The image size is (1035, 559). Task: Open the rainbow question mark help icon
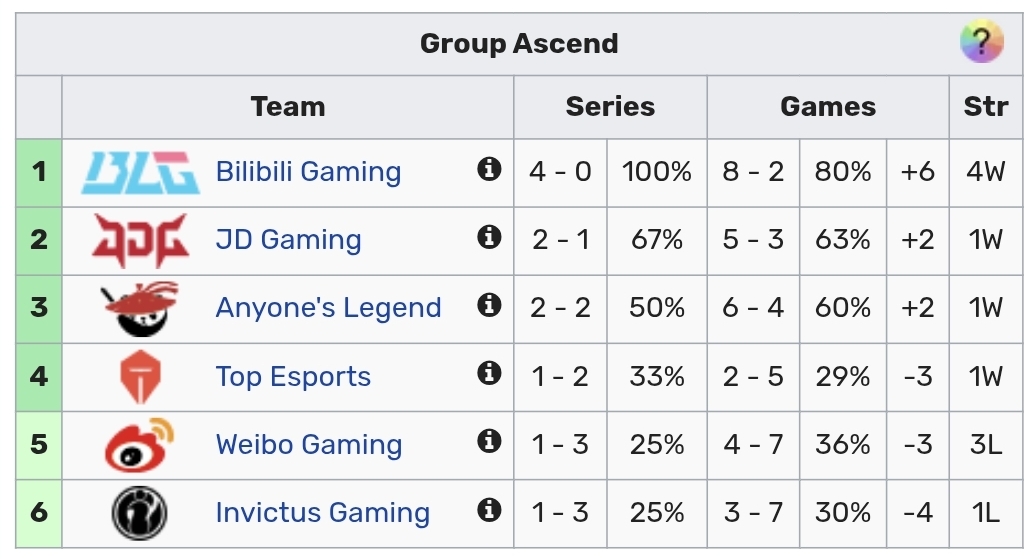coord(981,43)
